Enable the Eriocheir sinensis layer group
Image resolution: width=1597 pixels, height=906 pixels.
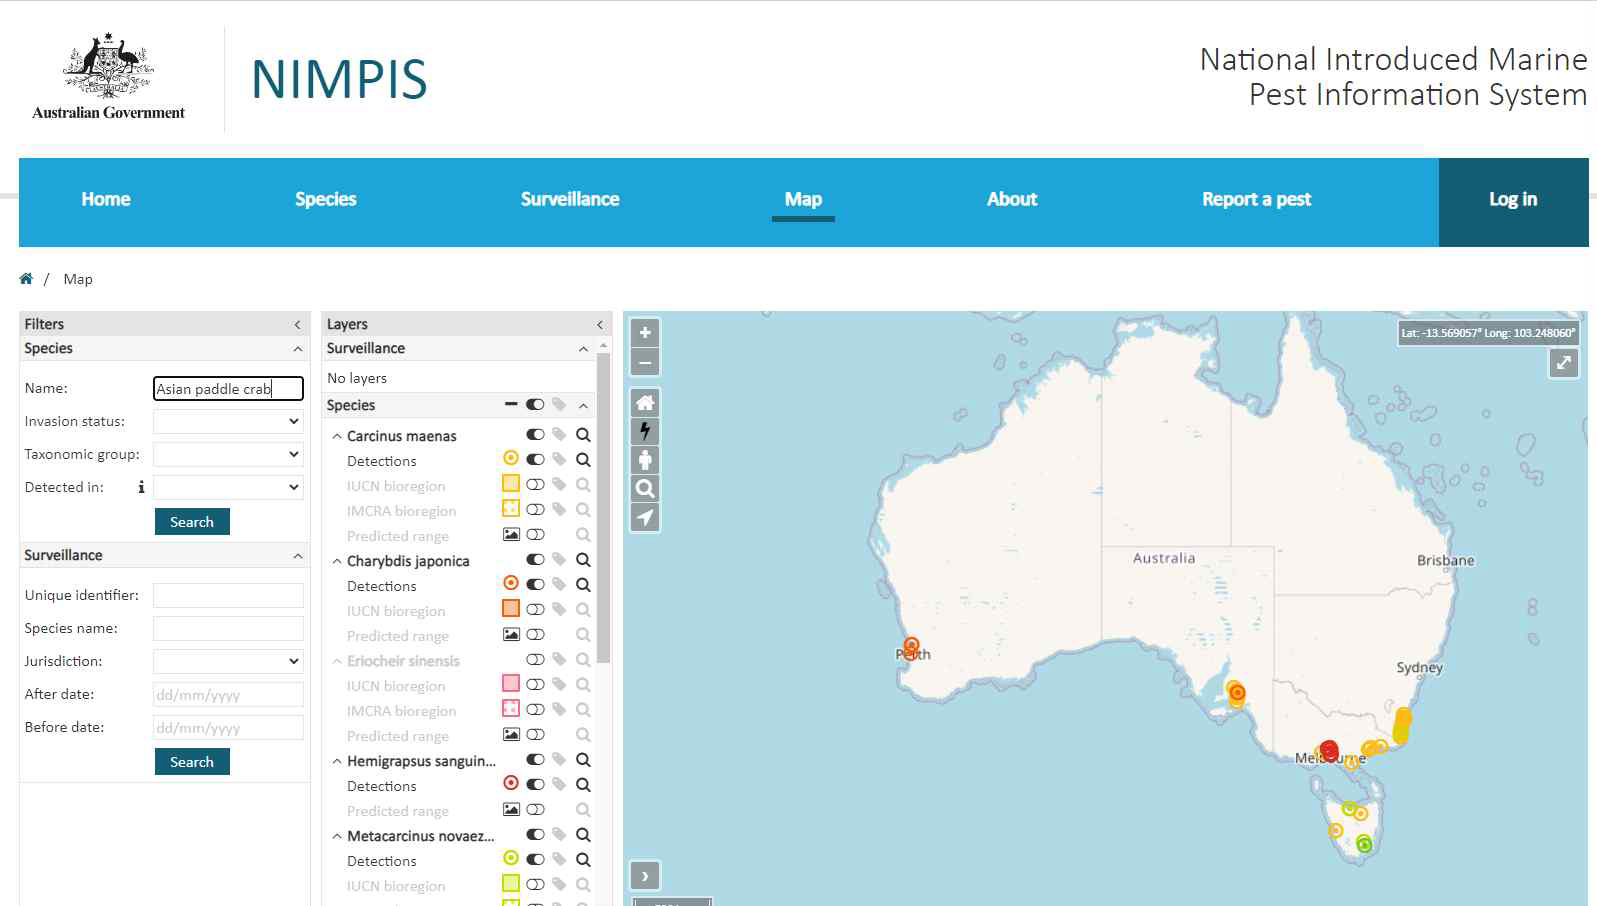coord(535,660)
